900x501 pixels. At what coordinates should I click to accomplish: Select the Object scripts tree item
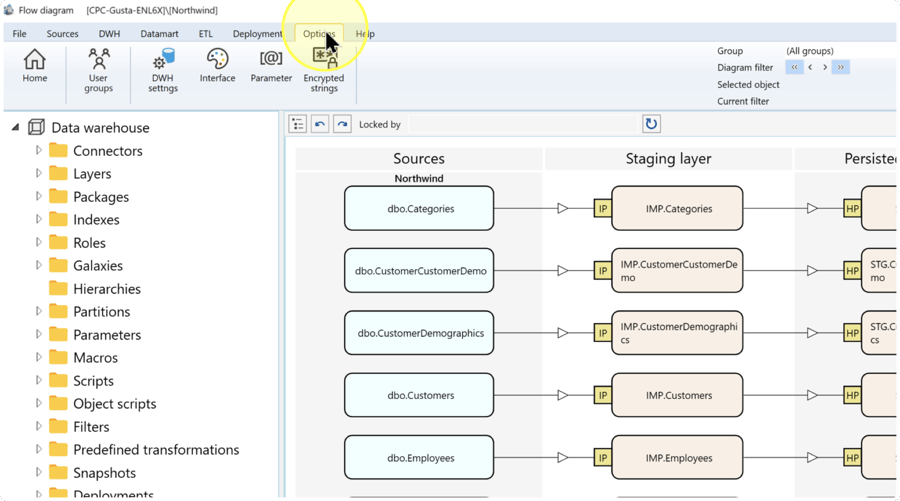pyautogui.click(x=114, y=403)
